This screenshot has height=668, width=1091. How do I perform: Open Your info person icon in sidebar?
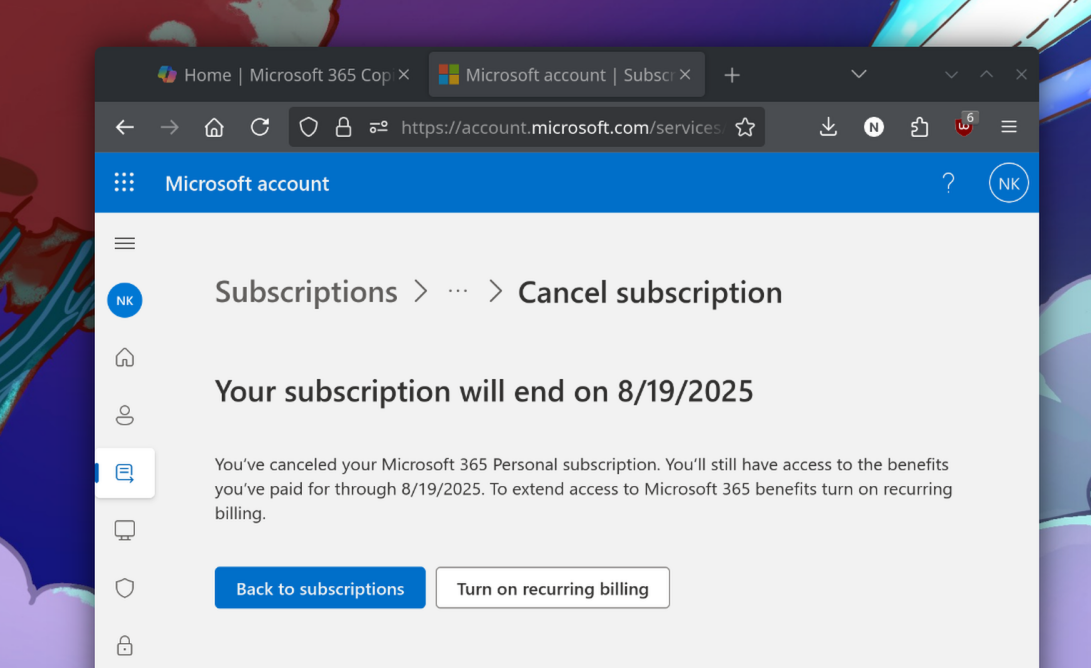coord(124,415)
